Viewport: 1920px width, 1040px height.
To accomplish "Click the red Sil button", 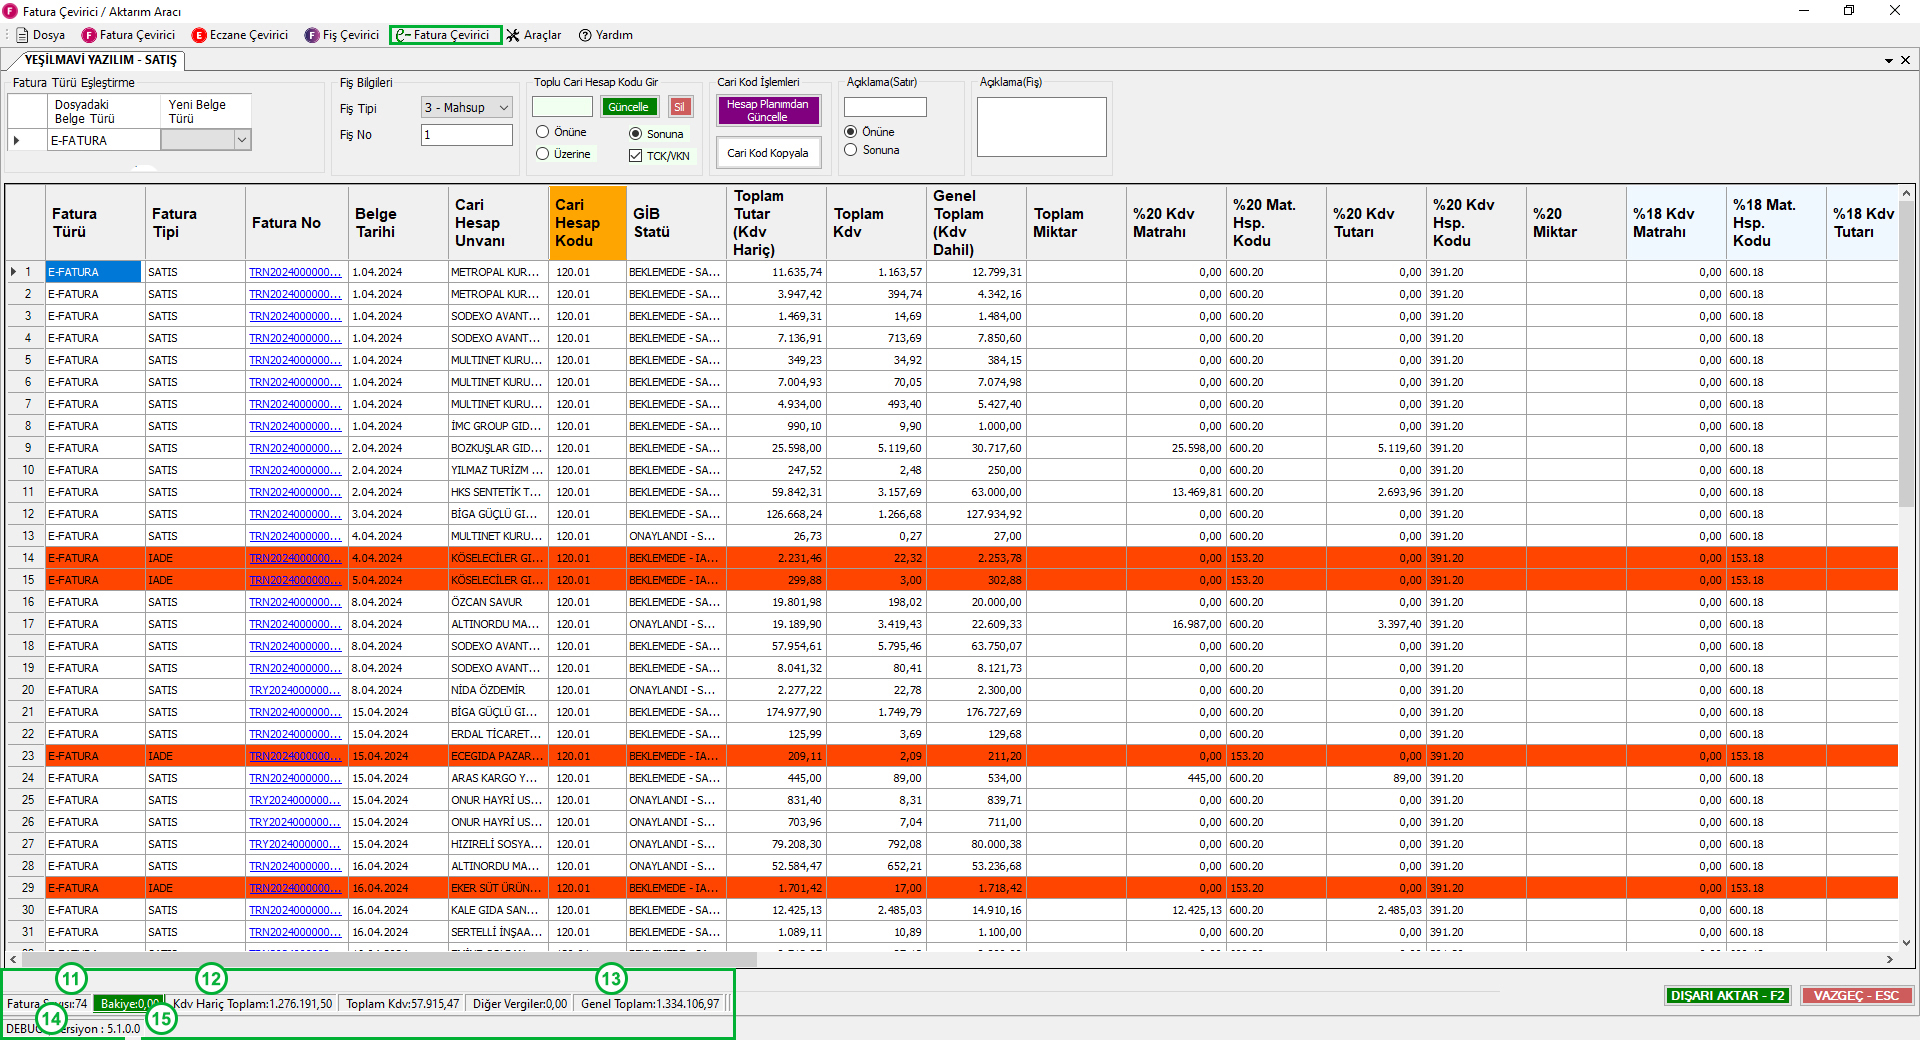I will [680, 107].
